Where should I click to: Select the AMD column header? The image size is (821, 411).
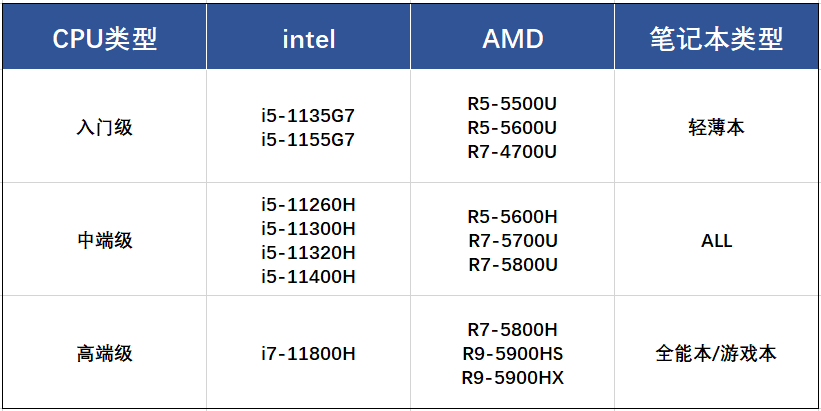click(x=513, y=39)
